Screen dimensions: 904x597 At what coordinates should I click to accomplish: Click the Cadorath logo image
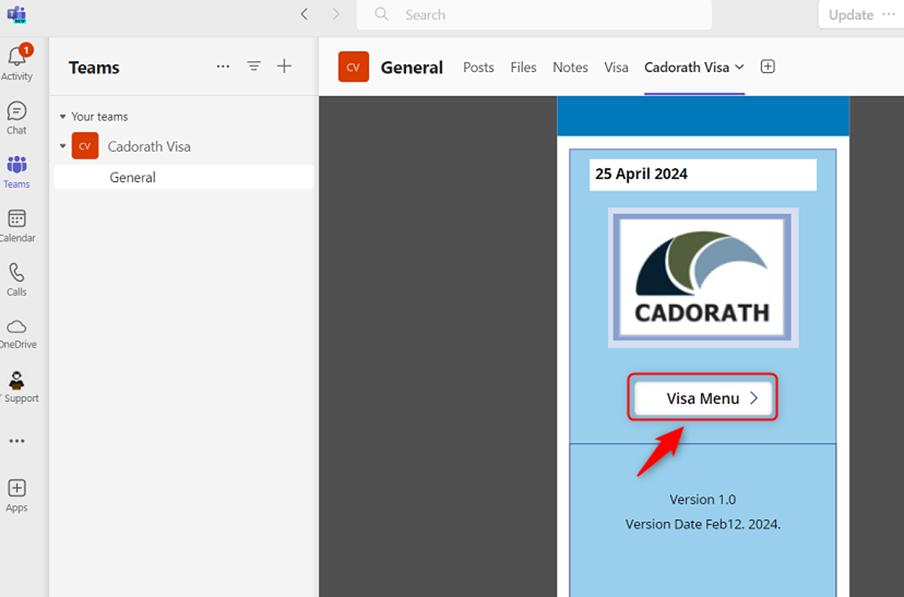703,278
